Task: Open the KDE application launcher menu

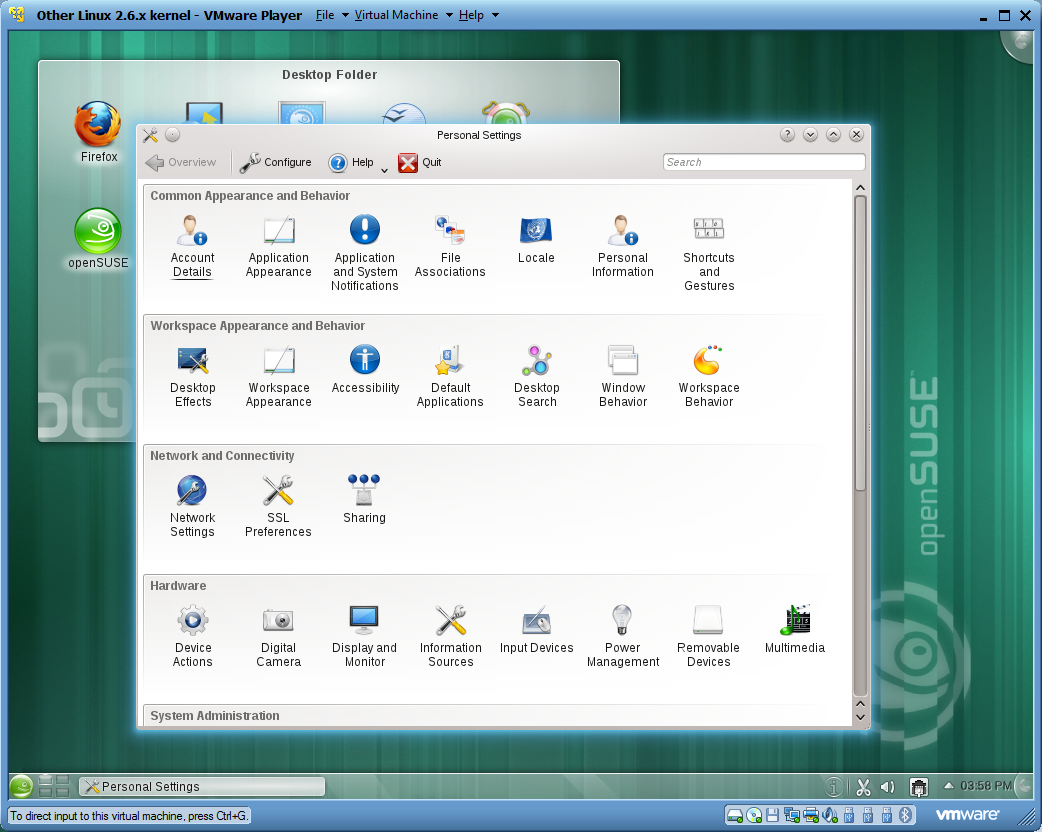Action: (x=21, y=786)
